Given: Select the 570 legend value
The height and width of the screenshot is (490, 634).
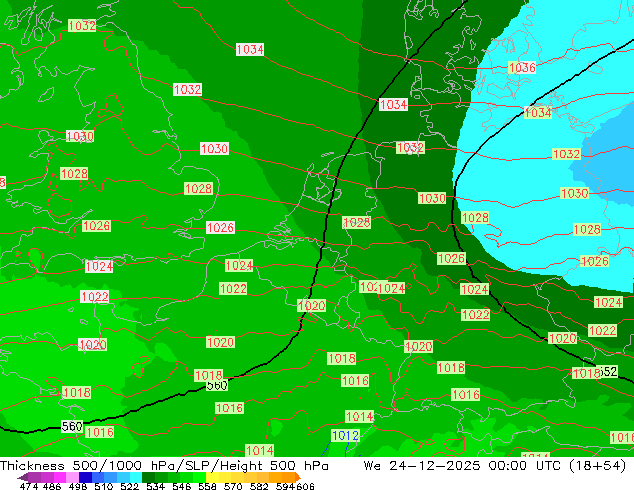Looking at the screenshot, I should point(233,486).
